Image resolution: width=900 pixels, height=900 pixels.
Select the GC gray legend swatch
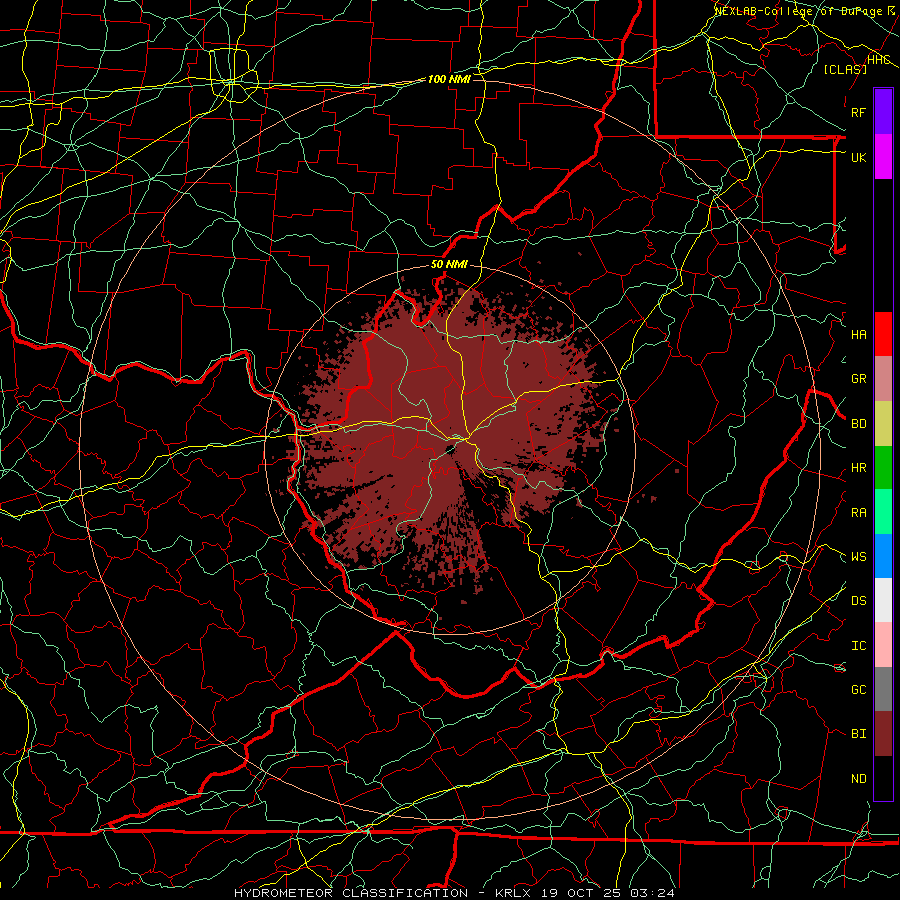[x=883, y=689]
